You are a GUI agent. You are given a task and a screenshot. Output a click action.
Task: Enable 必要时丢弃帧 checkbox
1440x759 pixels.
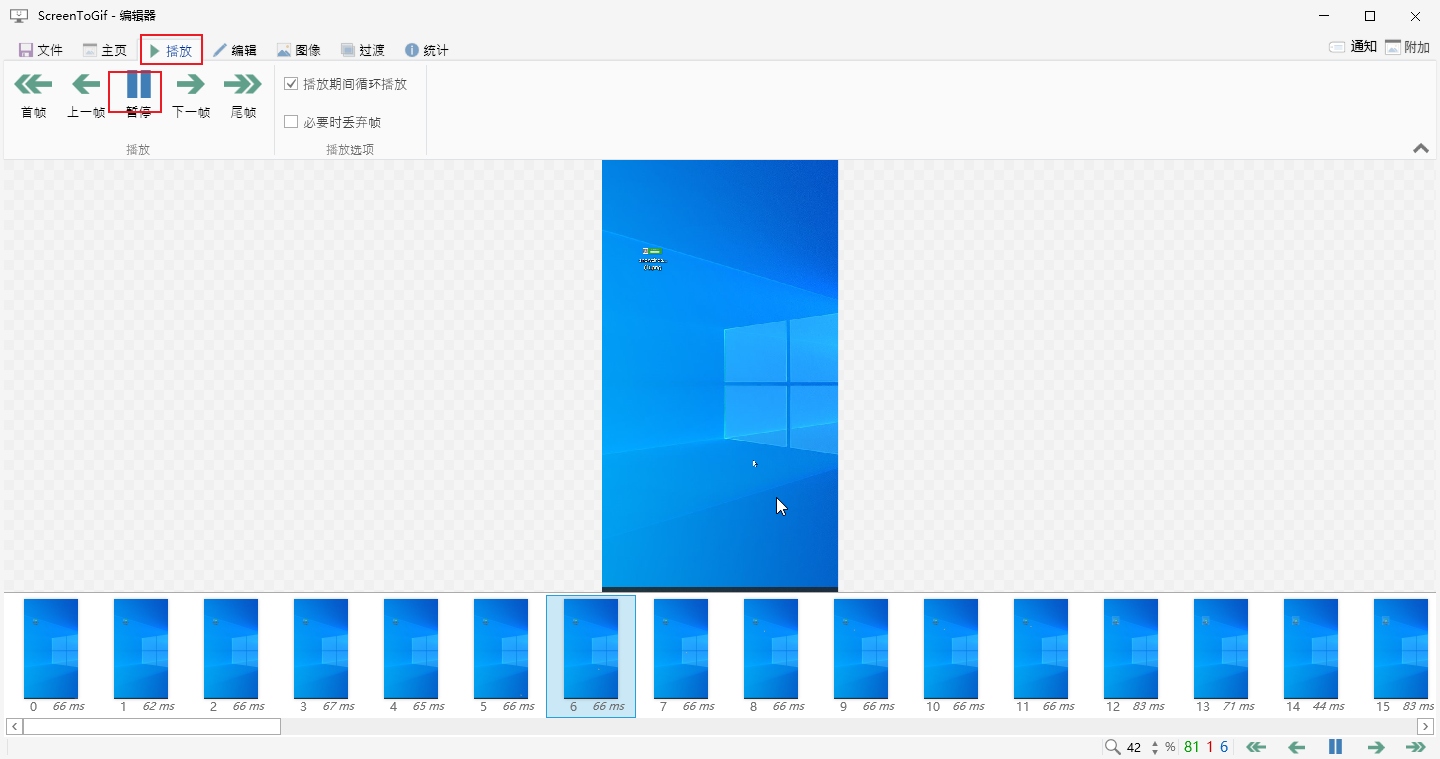coord(292,122)
